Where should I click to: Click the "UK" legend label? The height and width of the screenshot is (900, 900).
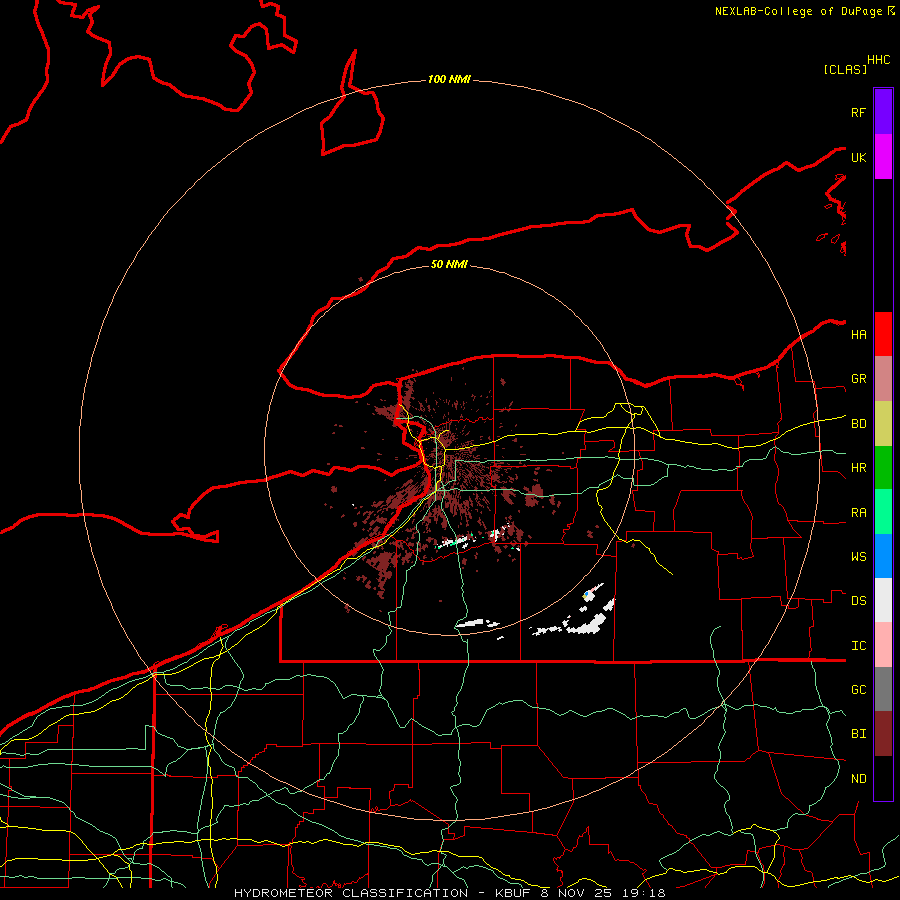[x=858, y=157]
